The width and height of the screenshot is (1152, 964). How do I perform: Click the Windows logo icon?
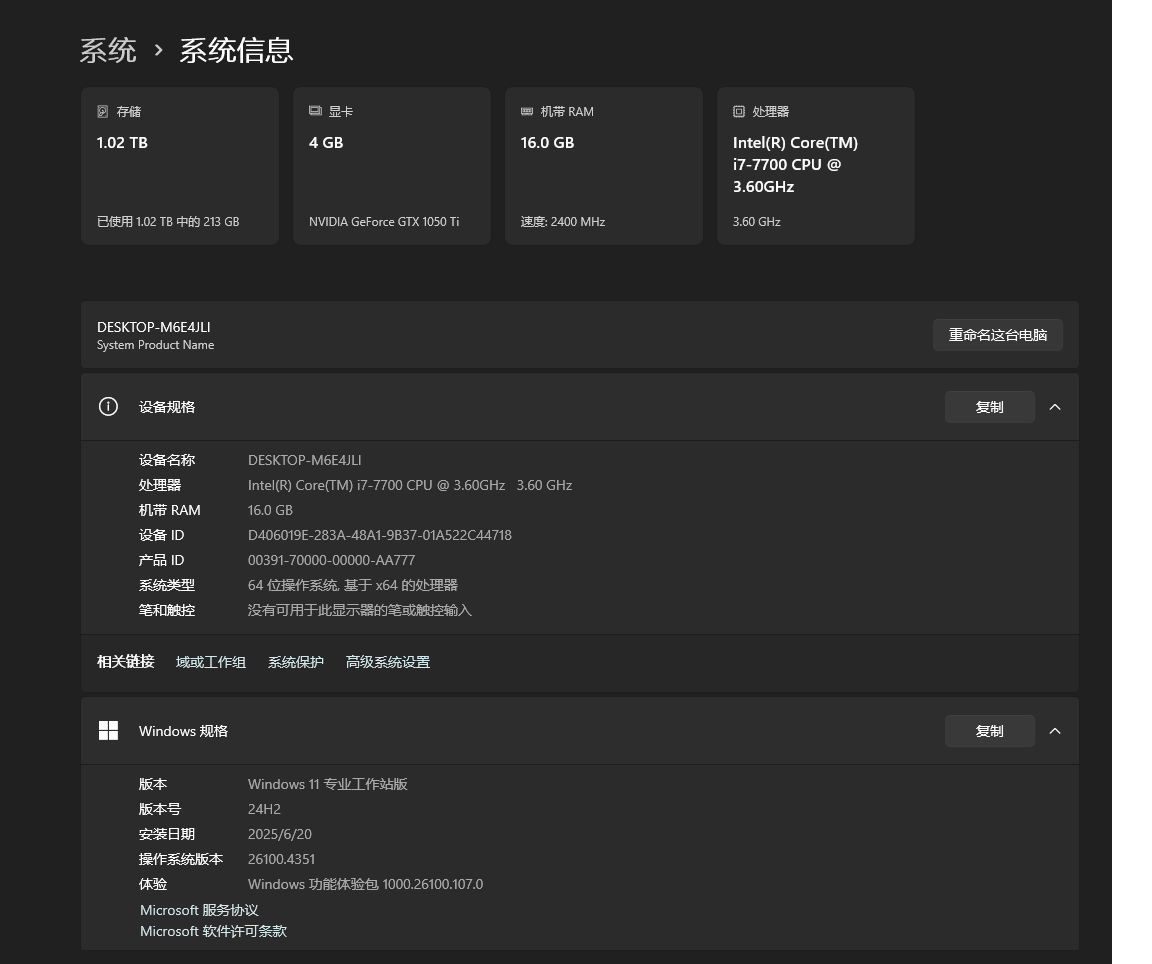(108, 730)
